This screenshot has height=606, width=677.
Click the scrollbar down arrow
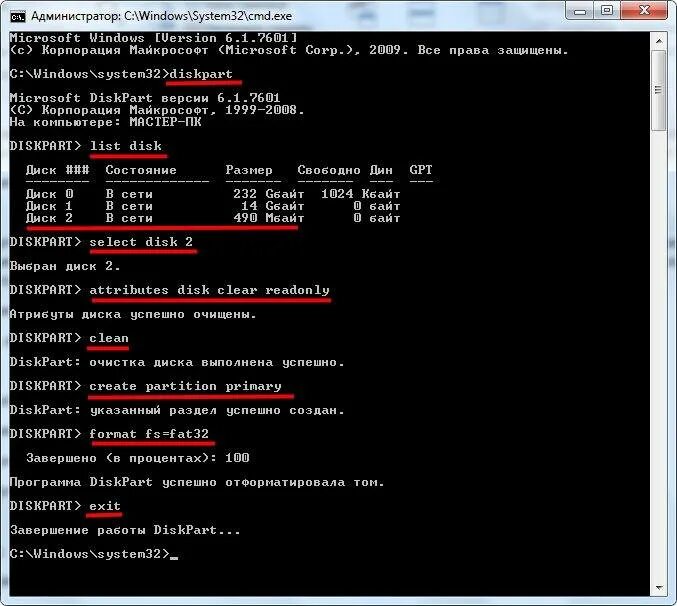click(x=659, y=587)
